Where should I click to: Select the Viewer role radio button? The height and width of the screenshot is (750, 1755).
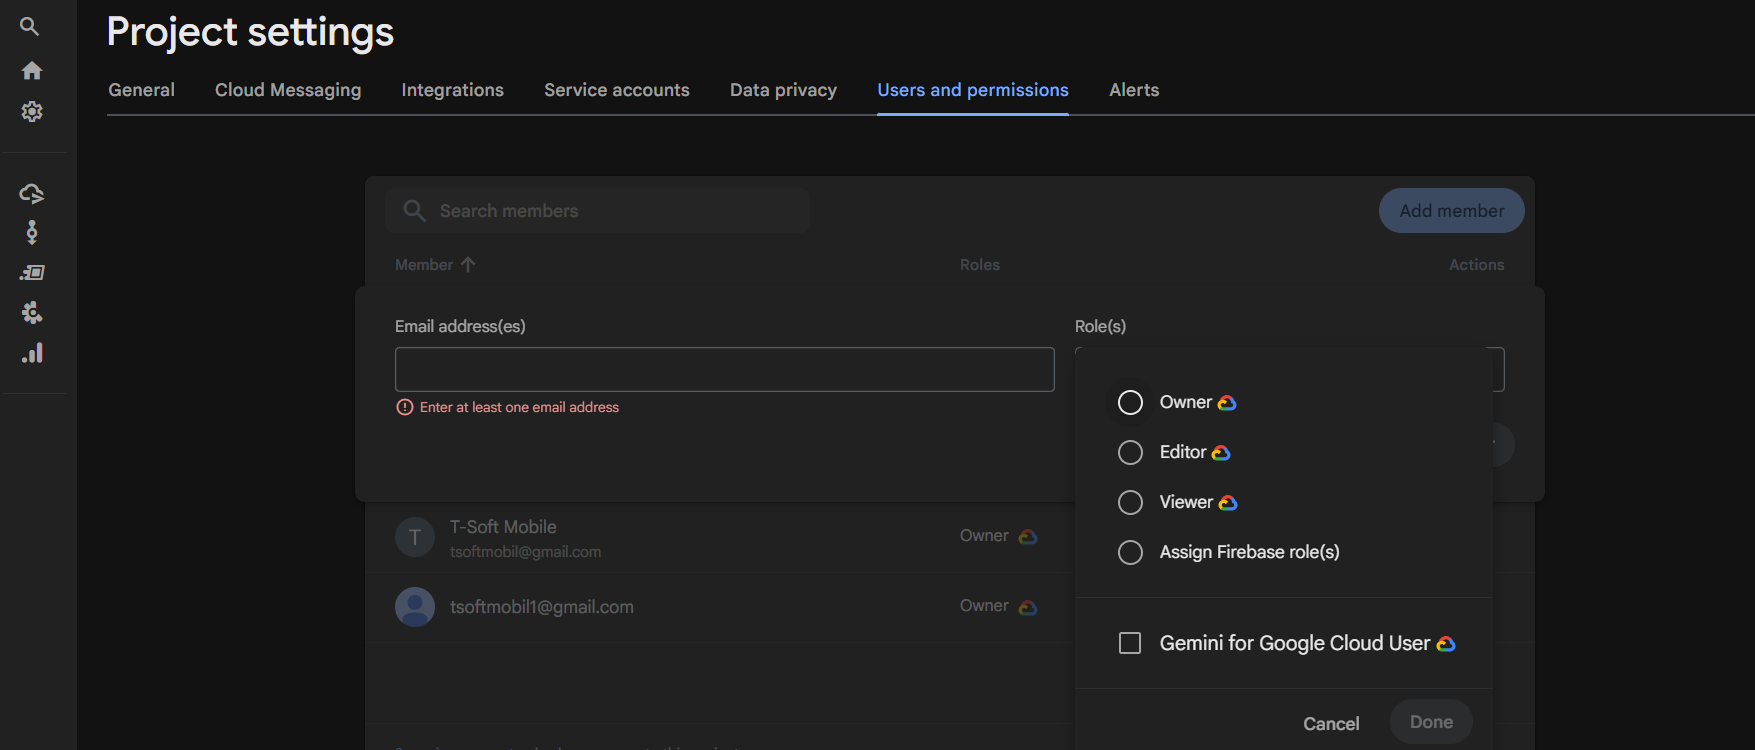click(1130, 502)
